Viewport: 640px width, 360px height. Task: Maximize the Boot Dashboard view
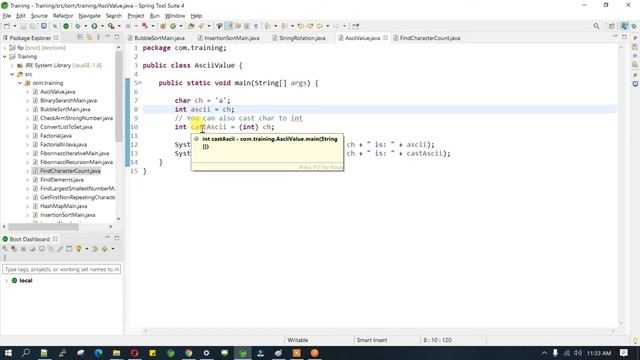(117, 238)
